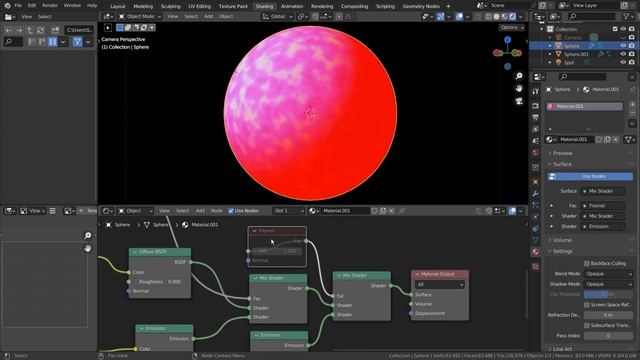Switch to the Modeling workspace tab
Viewport: 640px width, 360px height.
click(x=143, y=6)
